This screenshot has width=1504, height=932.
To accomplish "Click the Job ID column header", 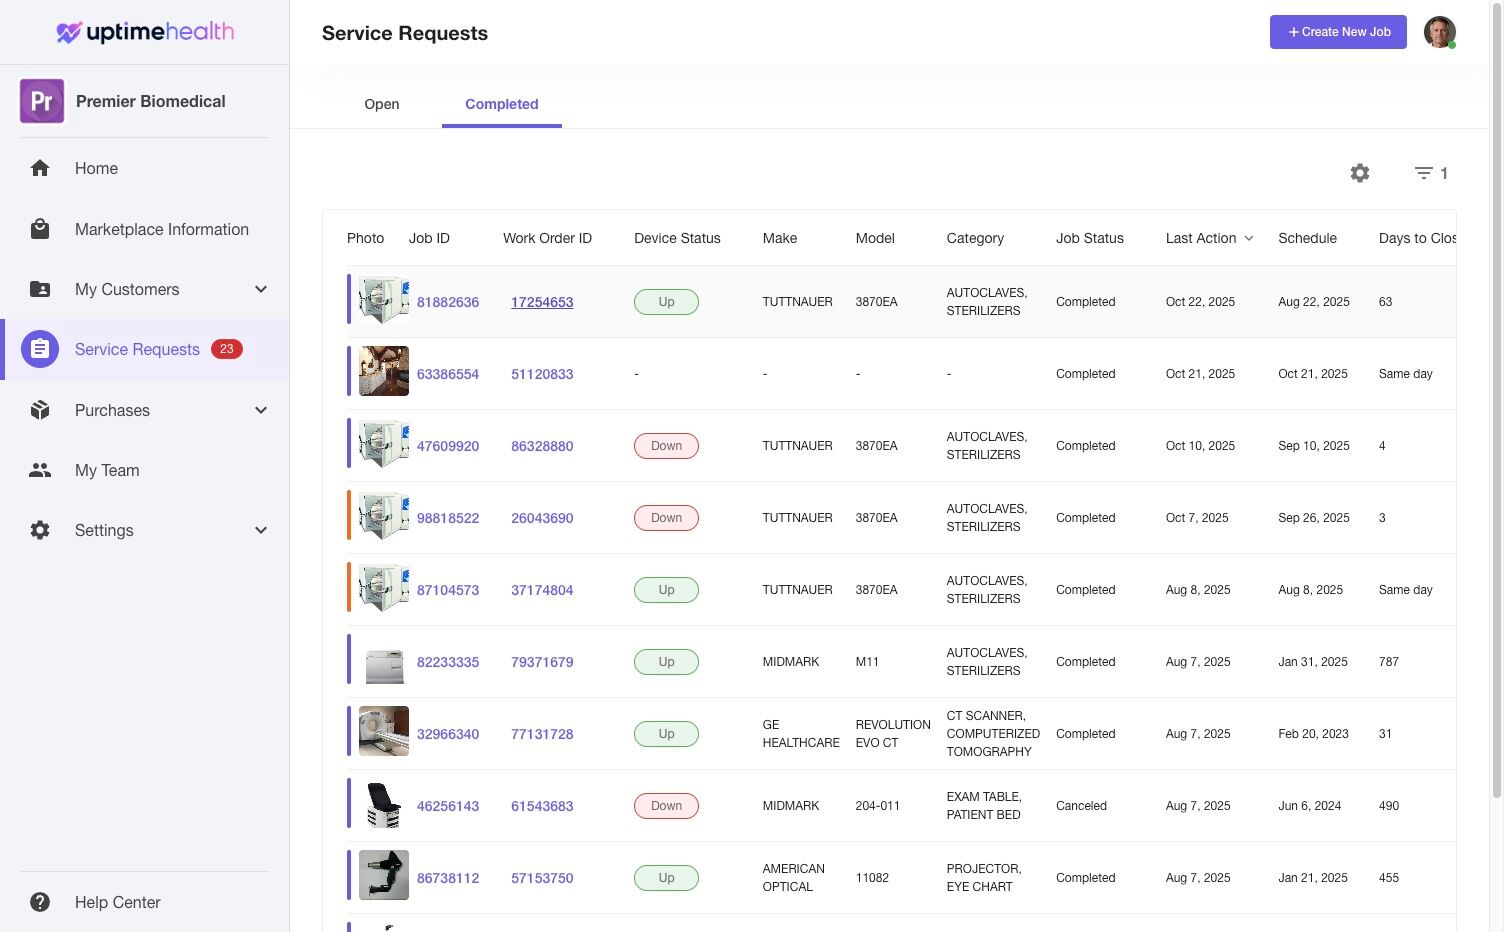I will (429, 238).
